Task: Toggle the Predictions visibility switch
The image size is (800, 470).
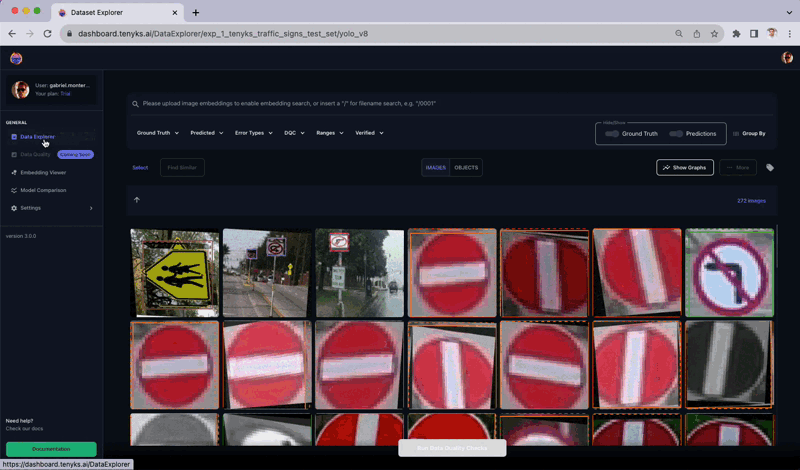Action: (676, 134)
